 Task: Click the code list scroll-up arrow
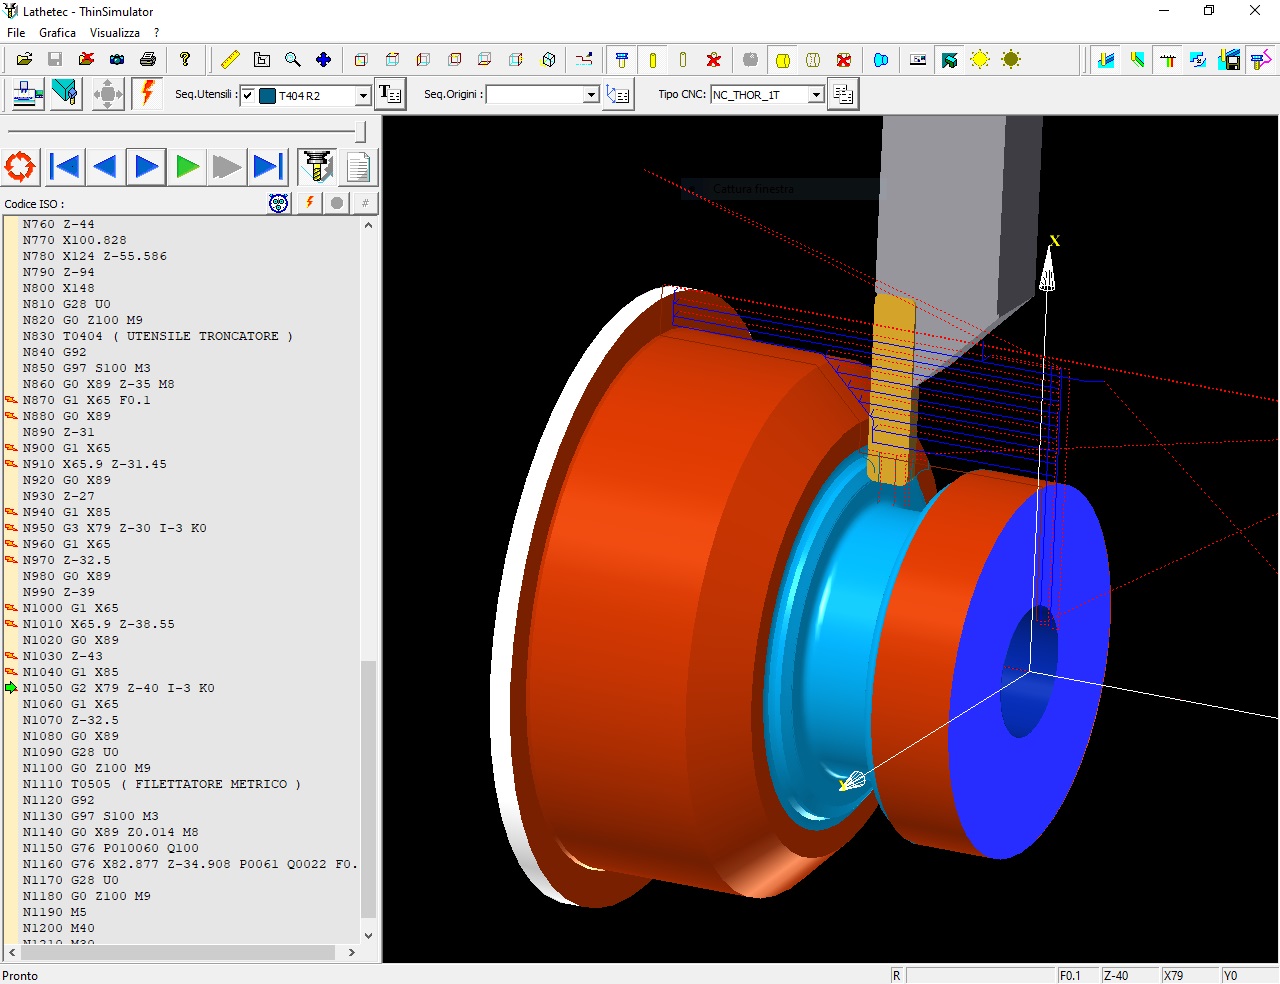pos(368,225)
